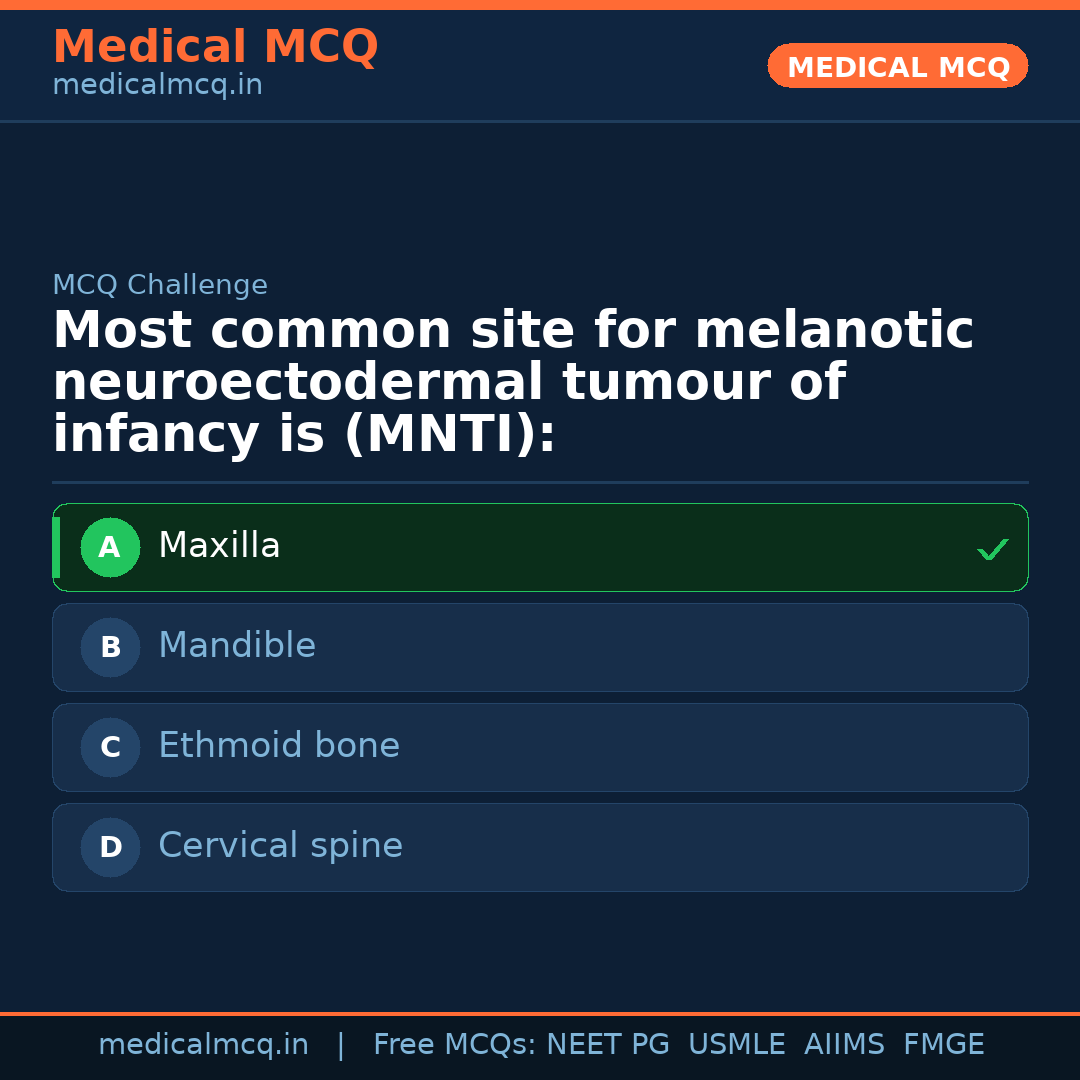Click the circular D badge beside Cervical spine
Screen dimensions: 1080x1080
click(110, 847)
